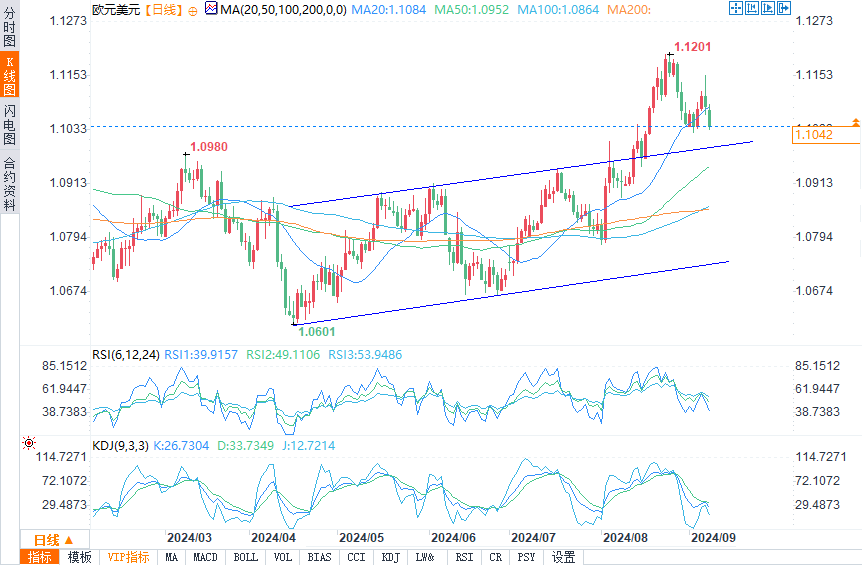Open the 分时图 side tab
862x565 pixels.
pos(9,26)
